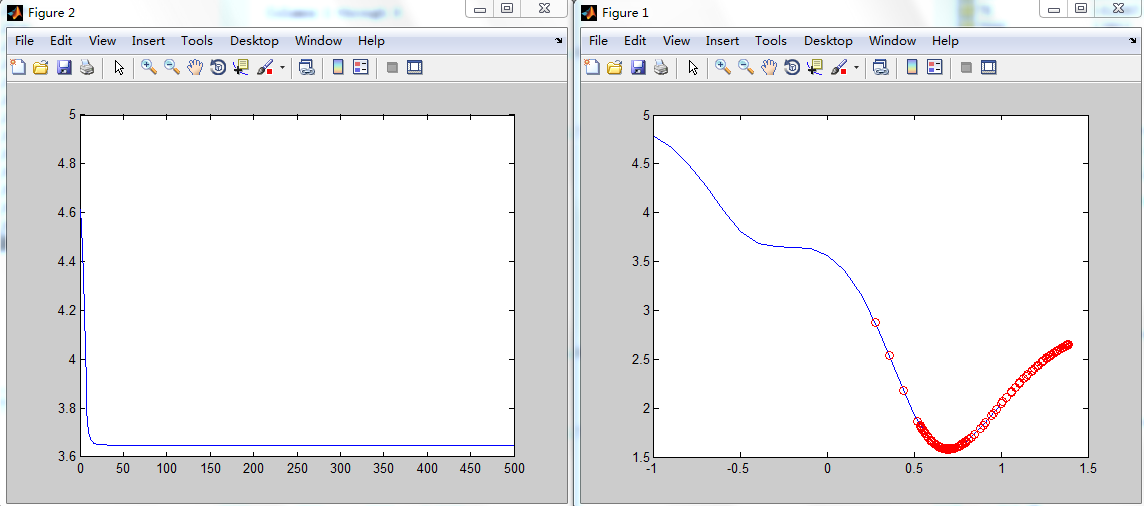Activate Data Cursor tool in Figure 2
The width and height of the screenshot is (1144, 506).
point(241,68)
